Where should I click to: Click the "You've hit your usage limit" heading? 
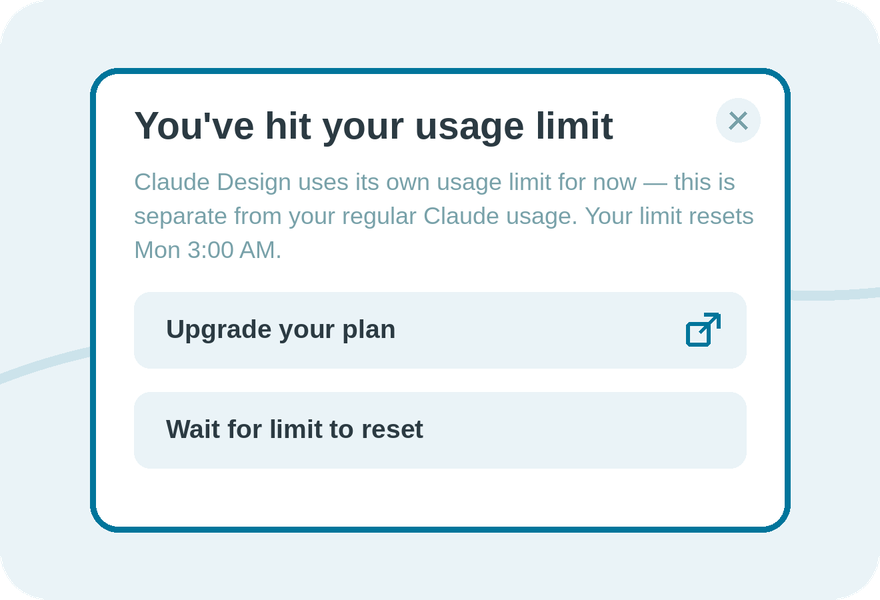(x=374, y=126)
